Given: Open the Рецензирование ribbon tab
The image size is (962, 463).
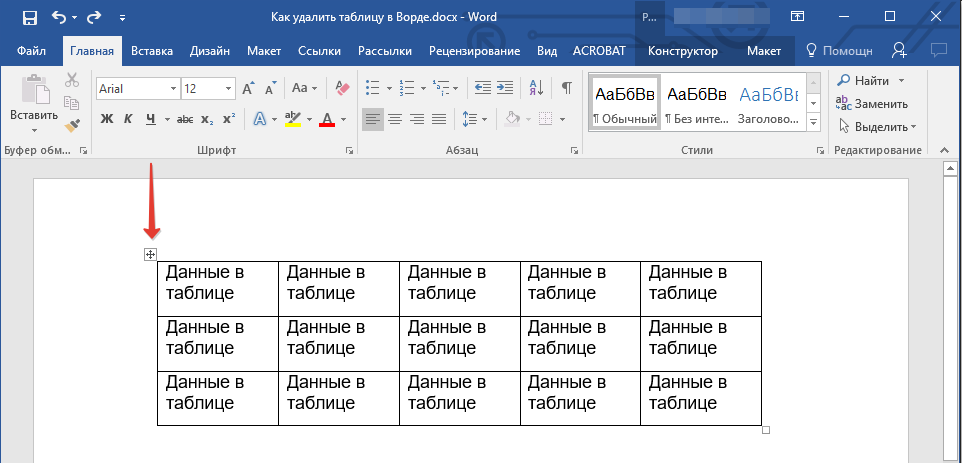Looking at the screenshot, I should coord(474,51).
